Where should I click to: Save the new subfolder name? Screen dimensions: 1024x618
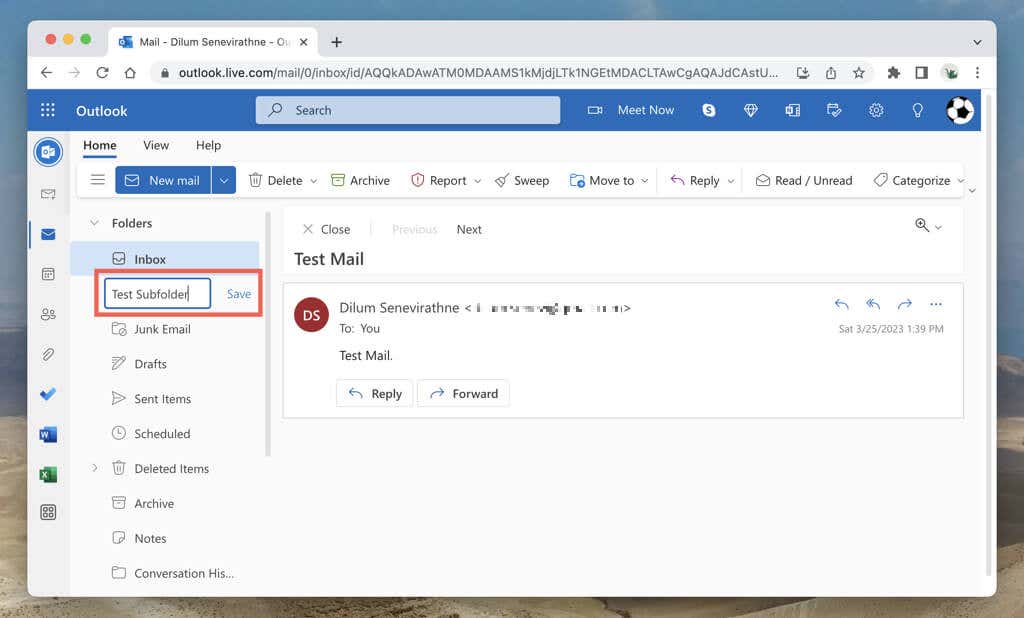click(239, 294)
